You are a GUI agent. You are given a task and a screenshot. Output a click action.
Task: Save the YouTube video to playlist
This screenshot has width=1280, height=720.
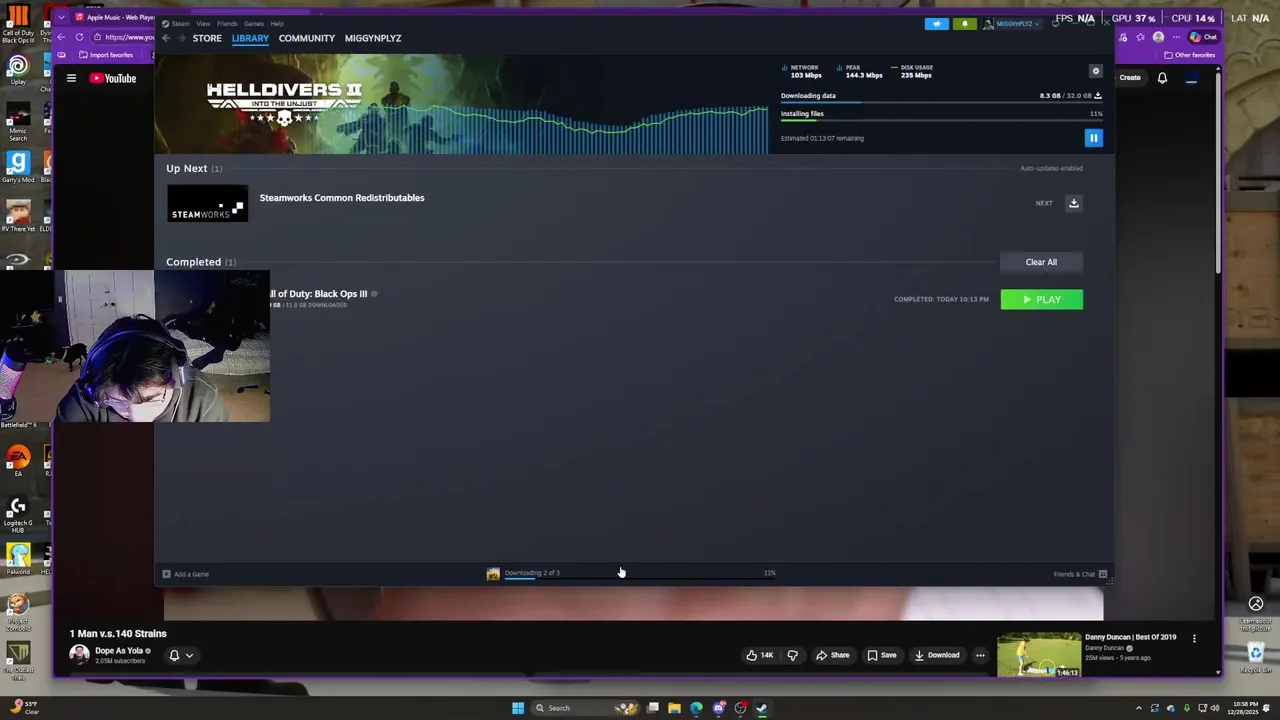pyautogui.click(x=882, y=655)
